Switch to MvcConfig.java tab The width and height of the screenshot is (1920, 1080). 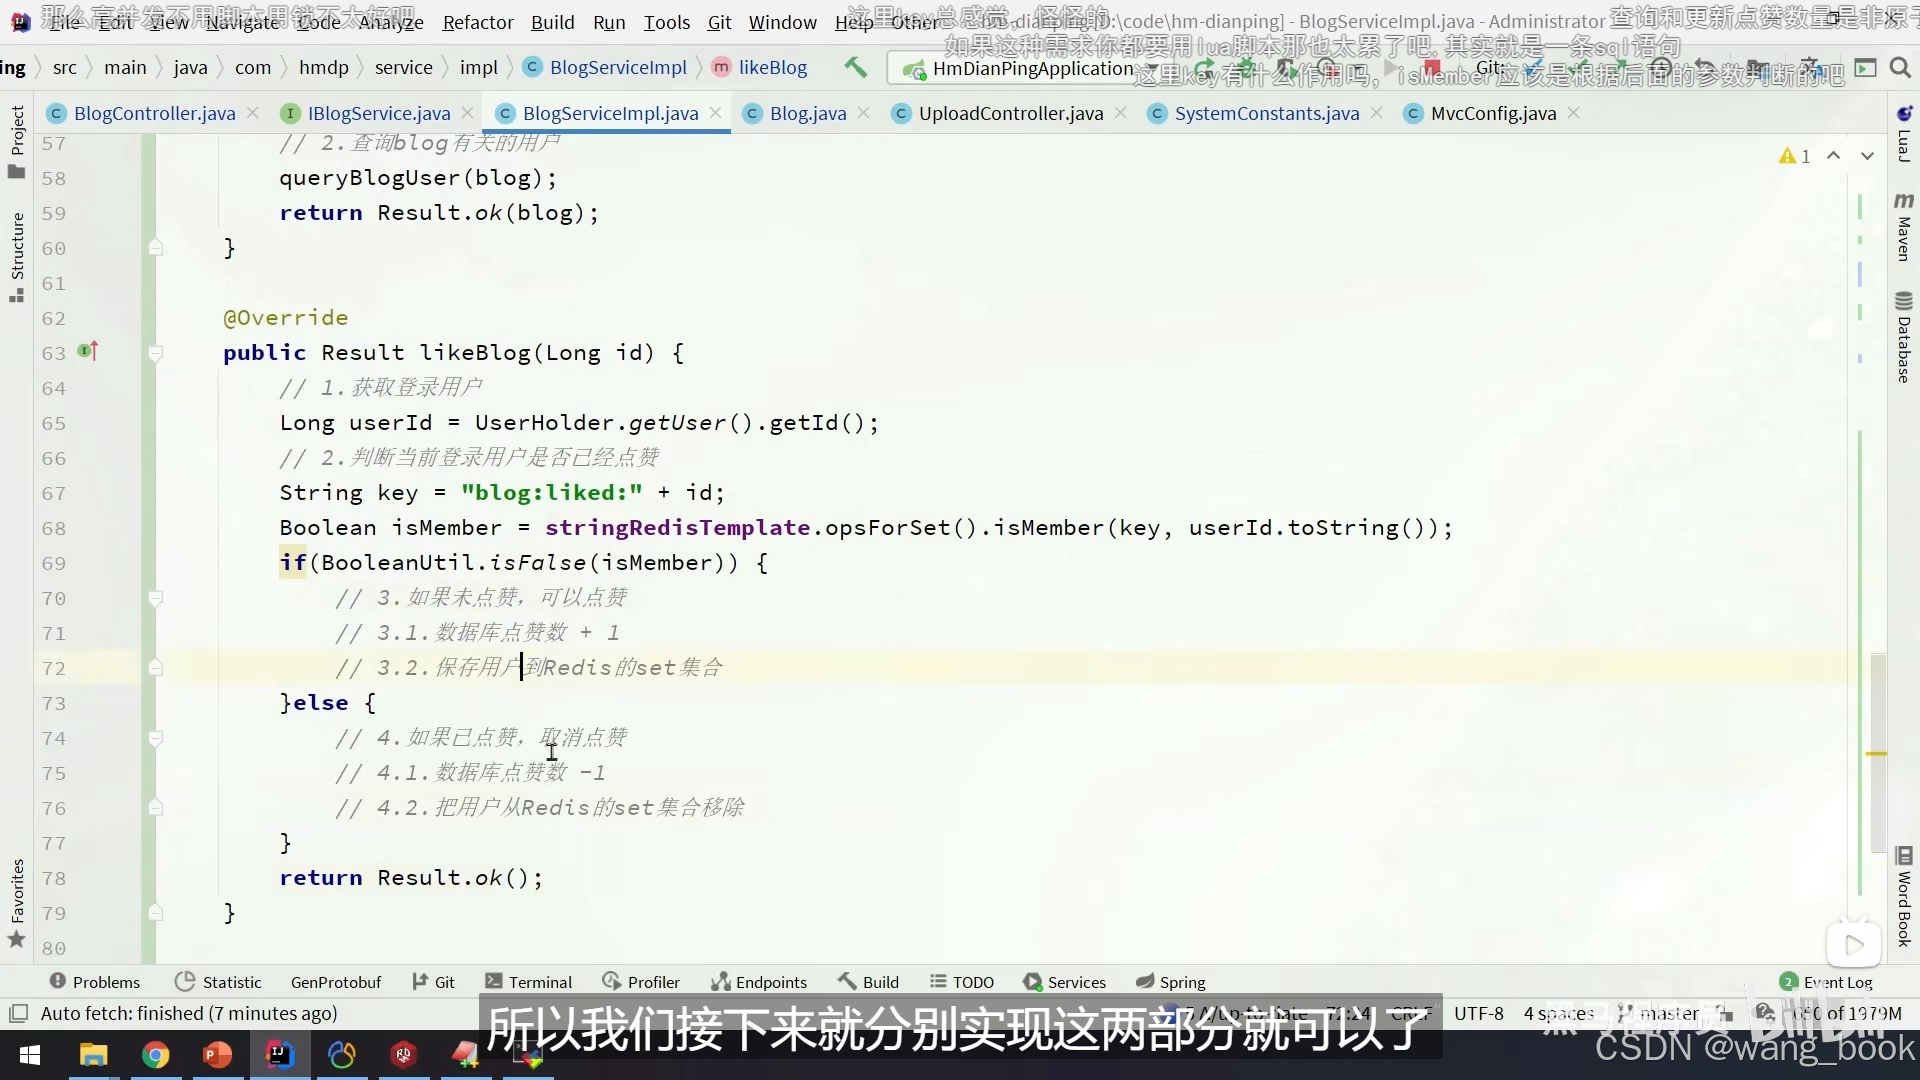click(1493, 113)
